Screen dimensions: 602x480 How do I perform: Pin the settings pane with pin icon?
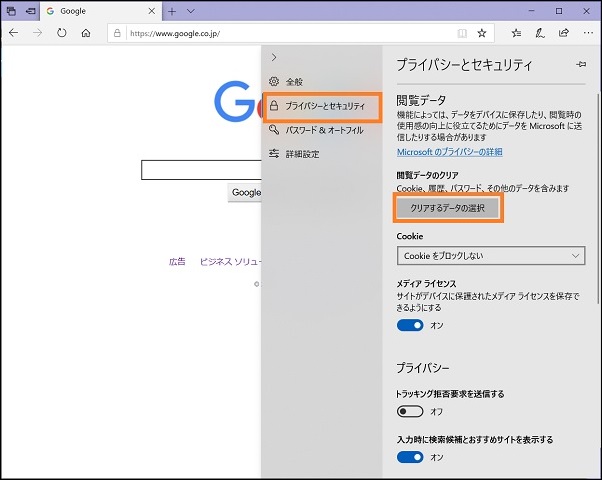pos(582,63)
